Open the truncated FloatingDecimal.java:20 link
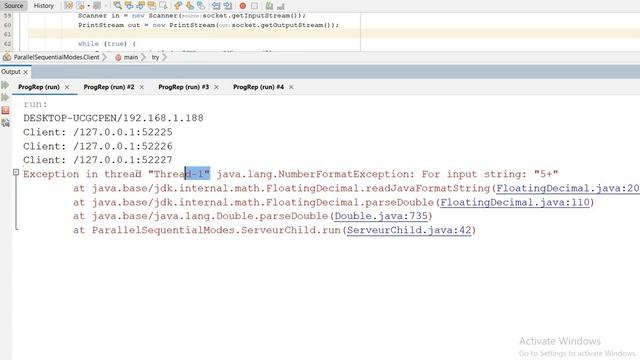This screenshot has height=360, width=640. tap(568, 188)
